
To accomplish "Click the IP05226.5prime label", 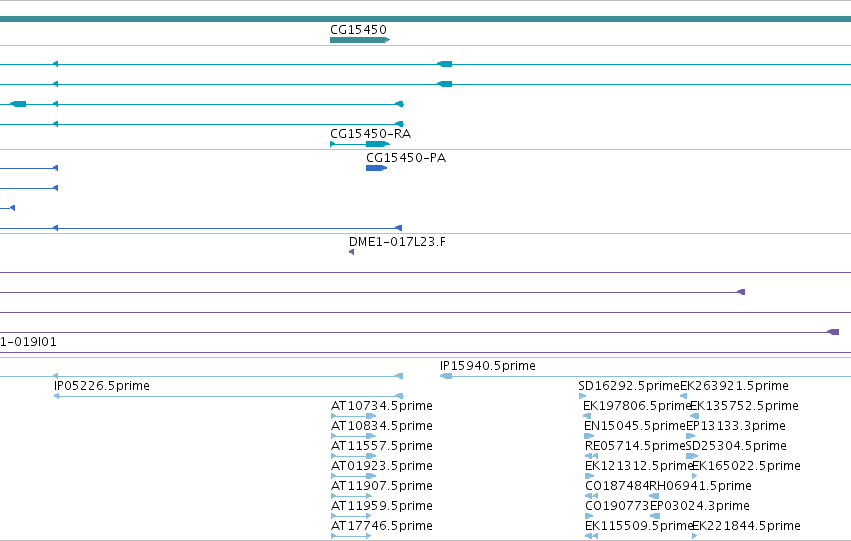I will [x=101, y=386].
